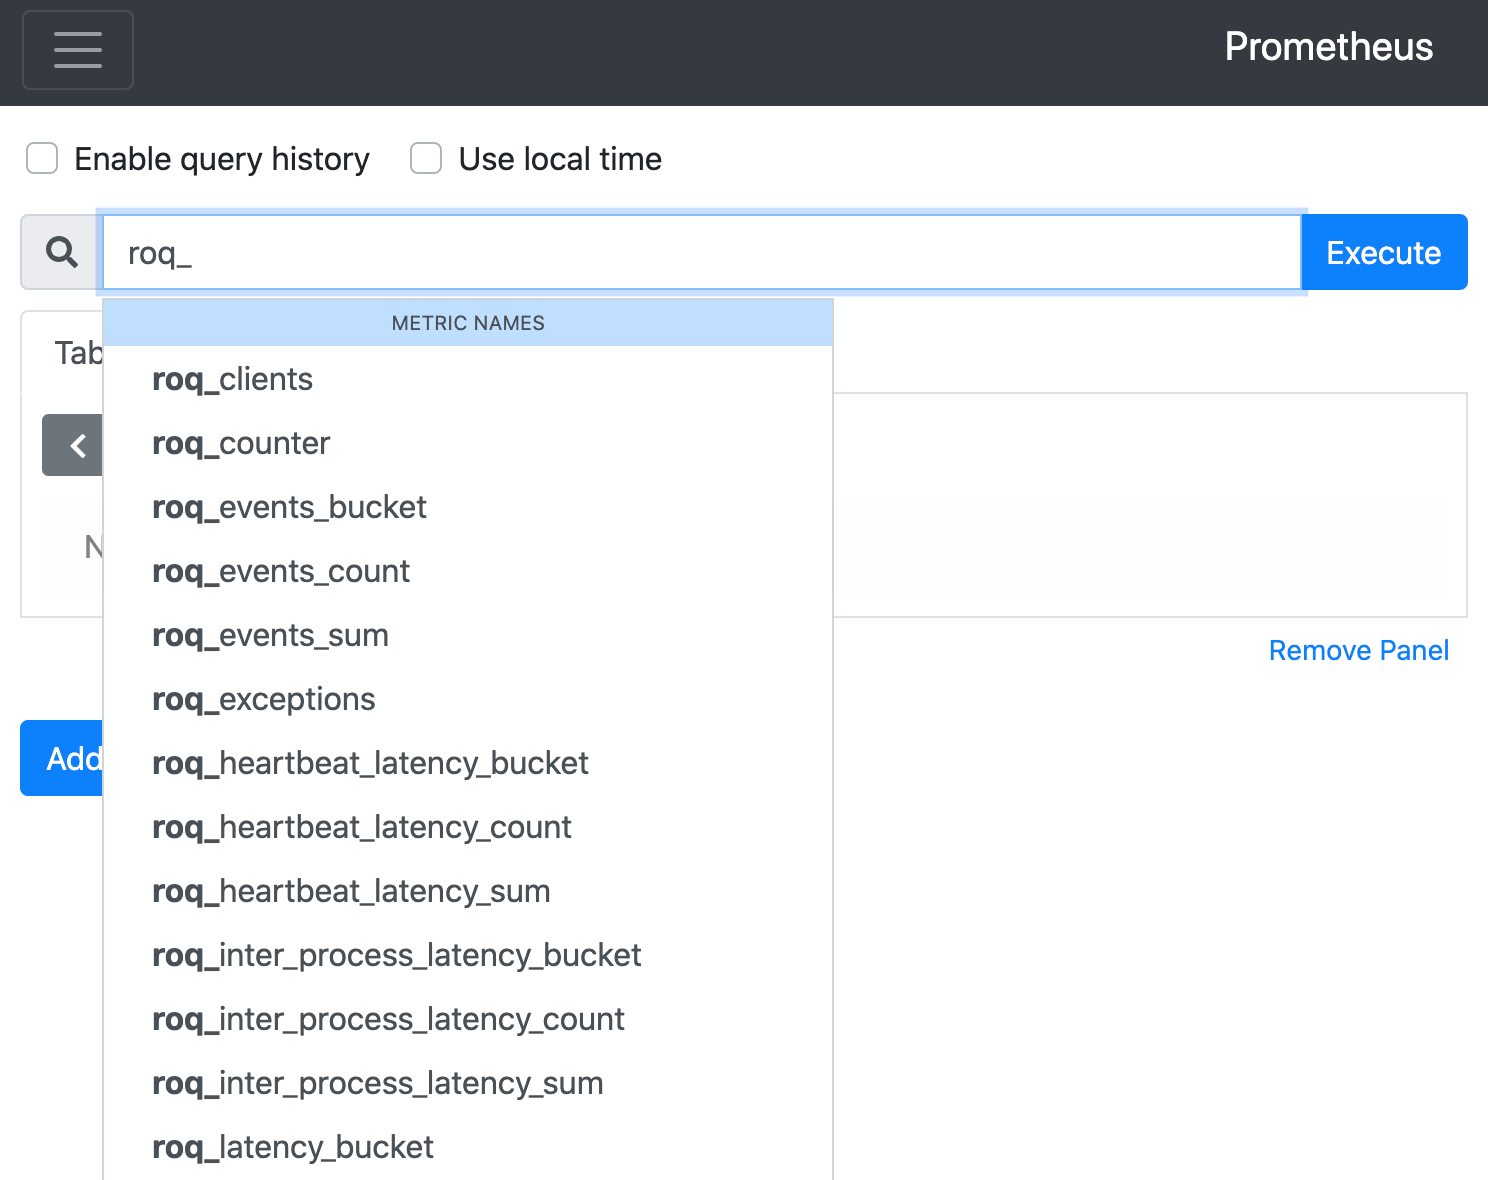
Task: Focus the expression input field
Action: pyautogui.click(x=701, y=252)
